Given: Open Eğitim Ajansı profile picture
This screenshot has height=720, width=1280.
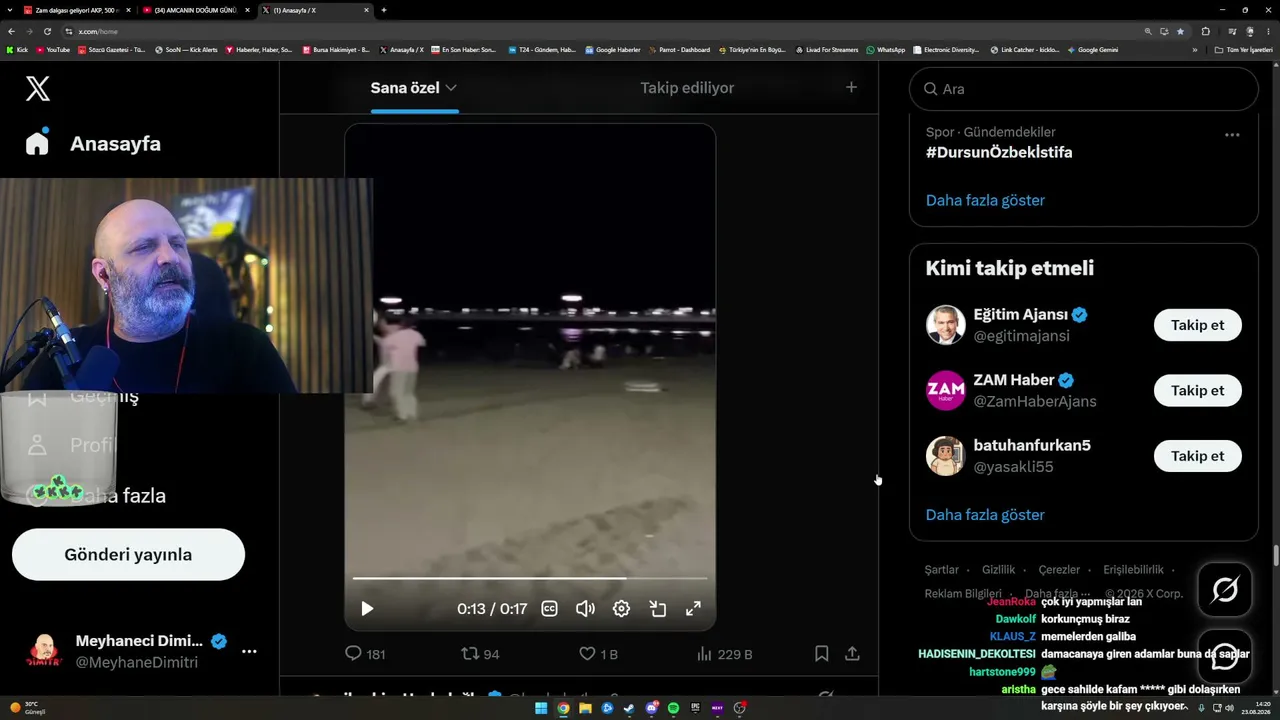Looking at the screenshot, I should tap(945, 325).
